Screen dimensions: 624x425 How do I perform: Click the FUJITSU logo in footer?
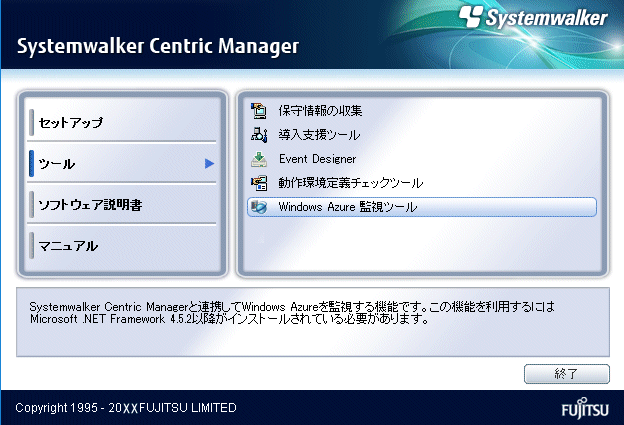pos(580,408)
